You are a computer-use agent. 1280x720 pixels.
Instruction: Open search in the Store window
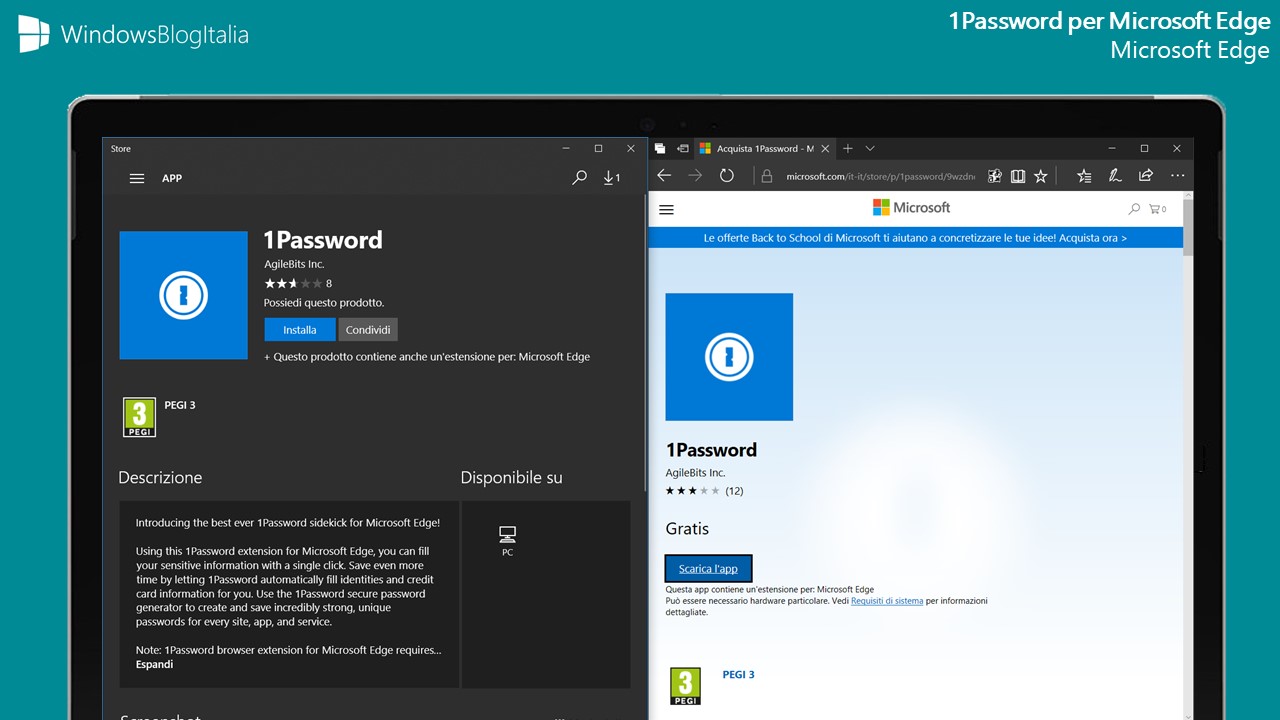pos(579,178)
